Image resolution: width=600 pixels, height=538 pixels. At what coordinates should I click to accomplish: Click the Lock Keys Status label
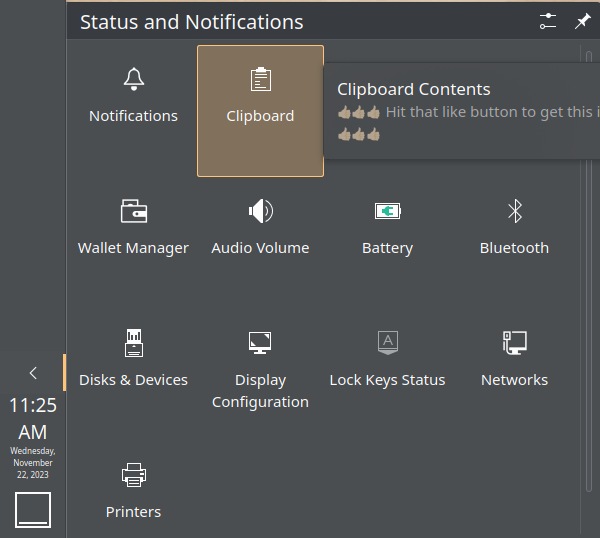[388, 380]
